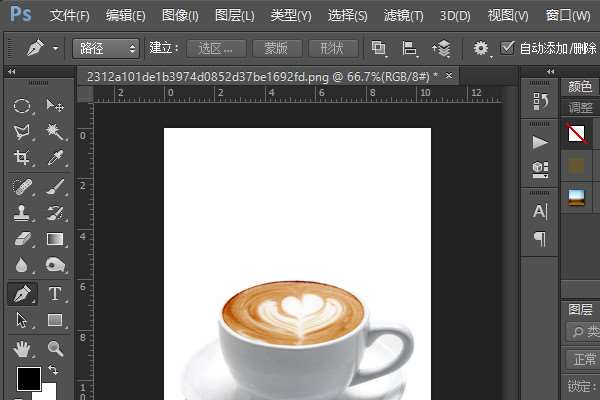This screenshot has width=600, height=400.
Task: Open the 文件(F) menu
Action: [x=70, y=16]
